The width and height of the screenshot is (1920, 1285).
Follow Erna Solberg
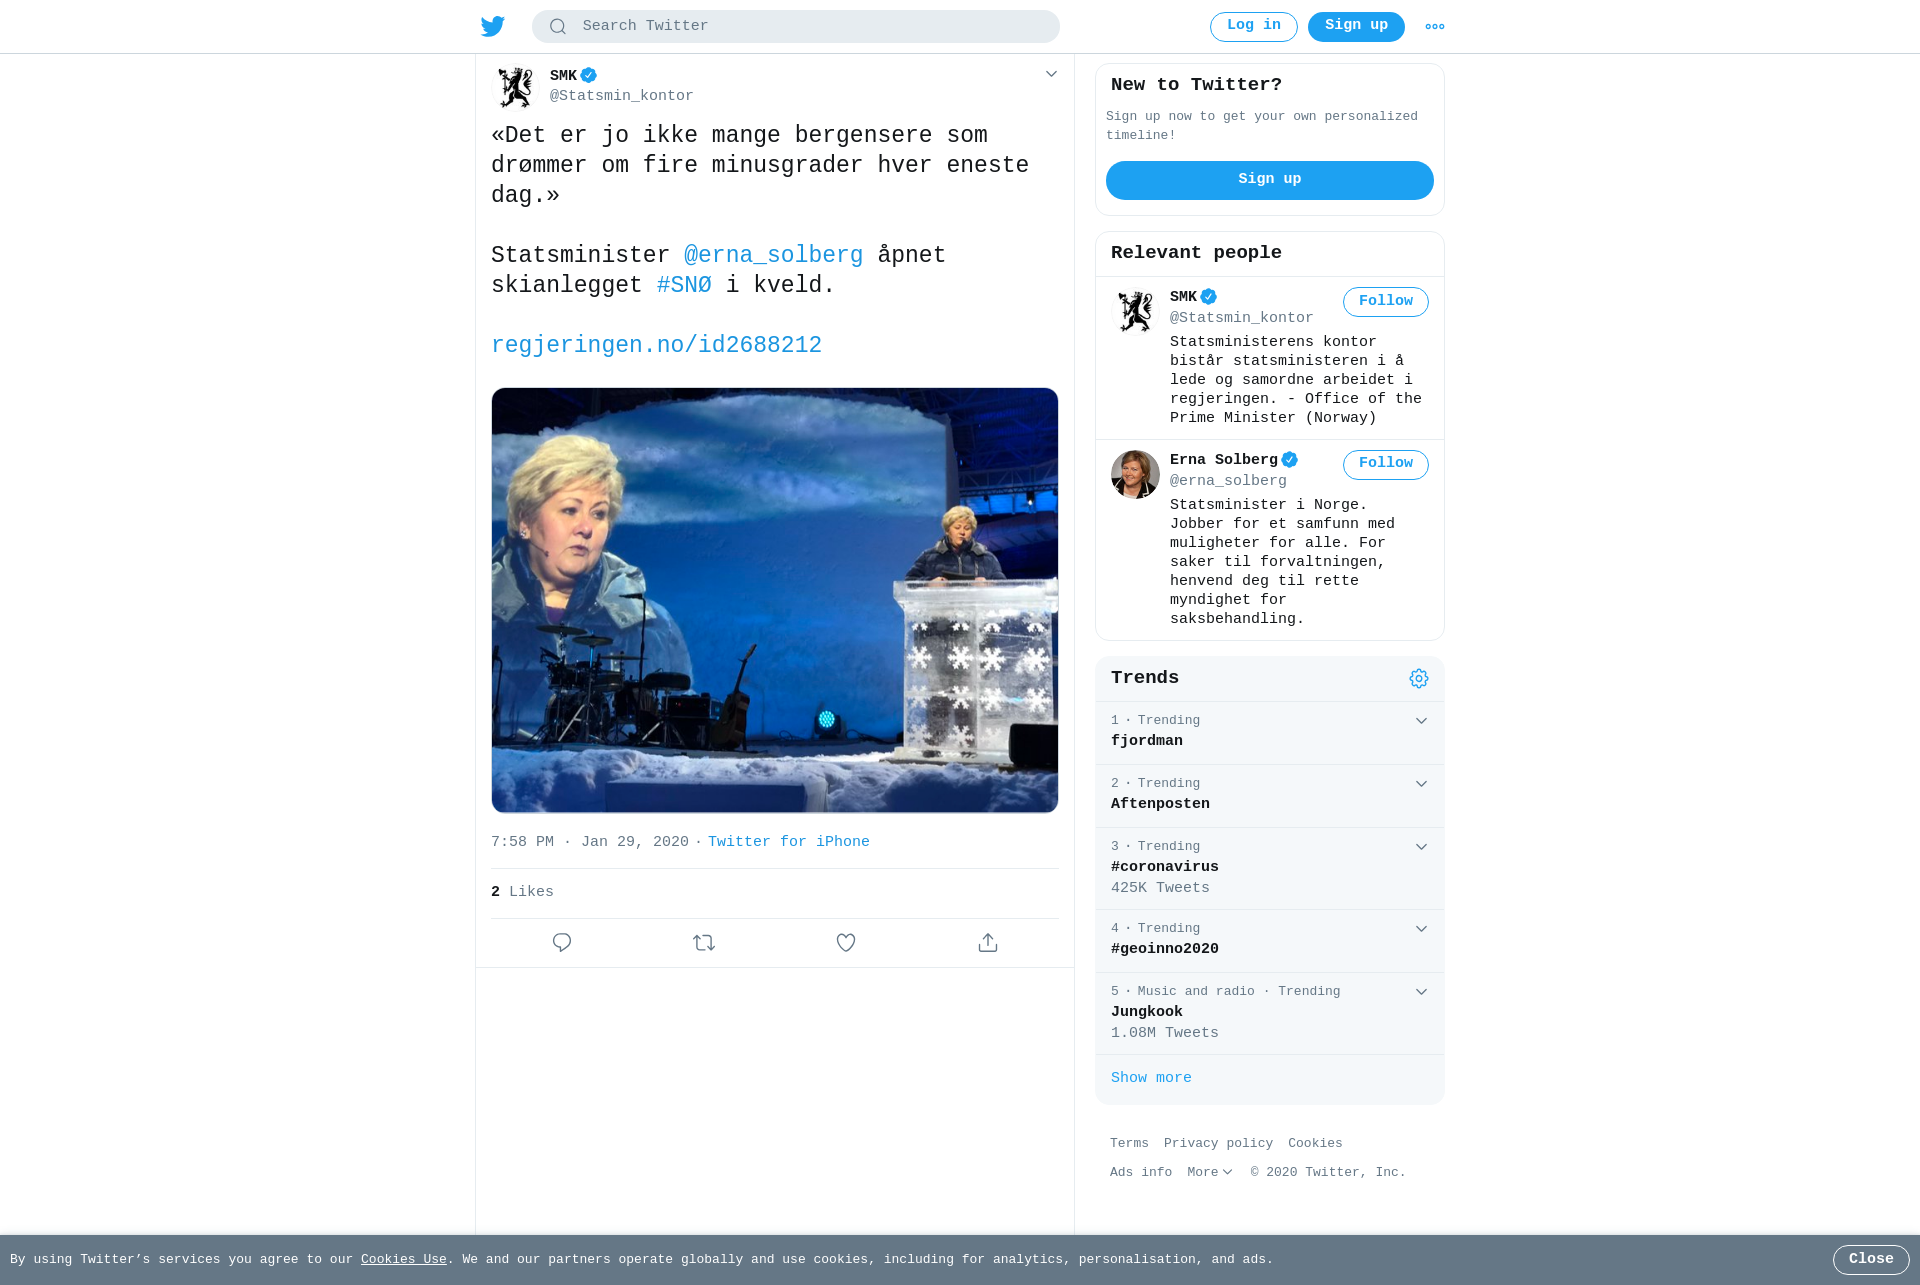click(1386, 464)
